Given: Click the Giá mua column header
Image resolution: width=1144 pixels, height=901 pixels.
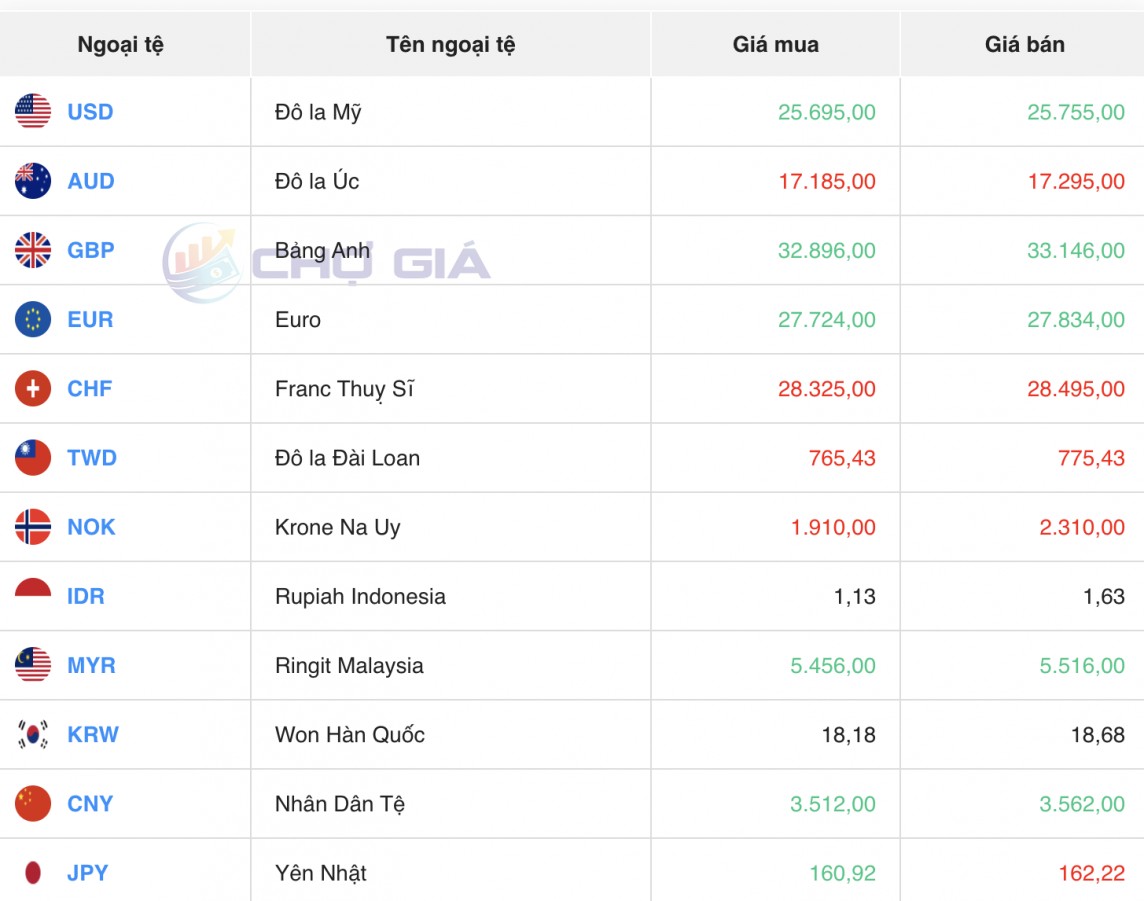Looking at the screenshot, I should (775, 44).
